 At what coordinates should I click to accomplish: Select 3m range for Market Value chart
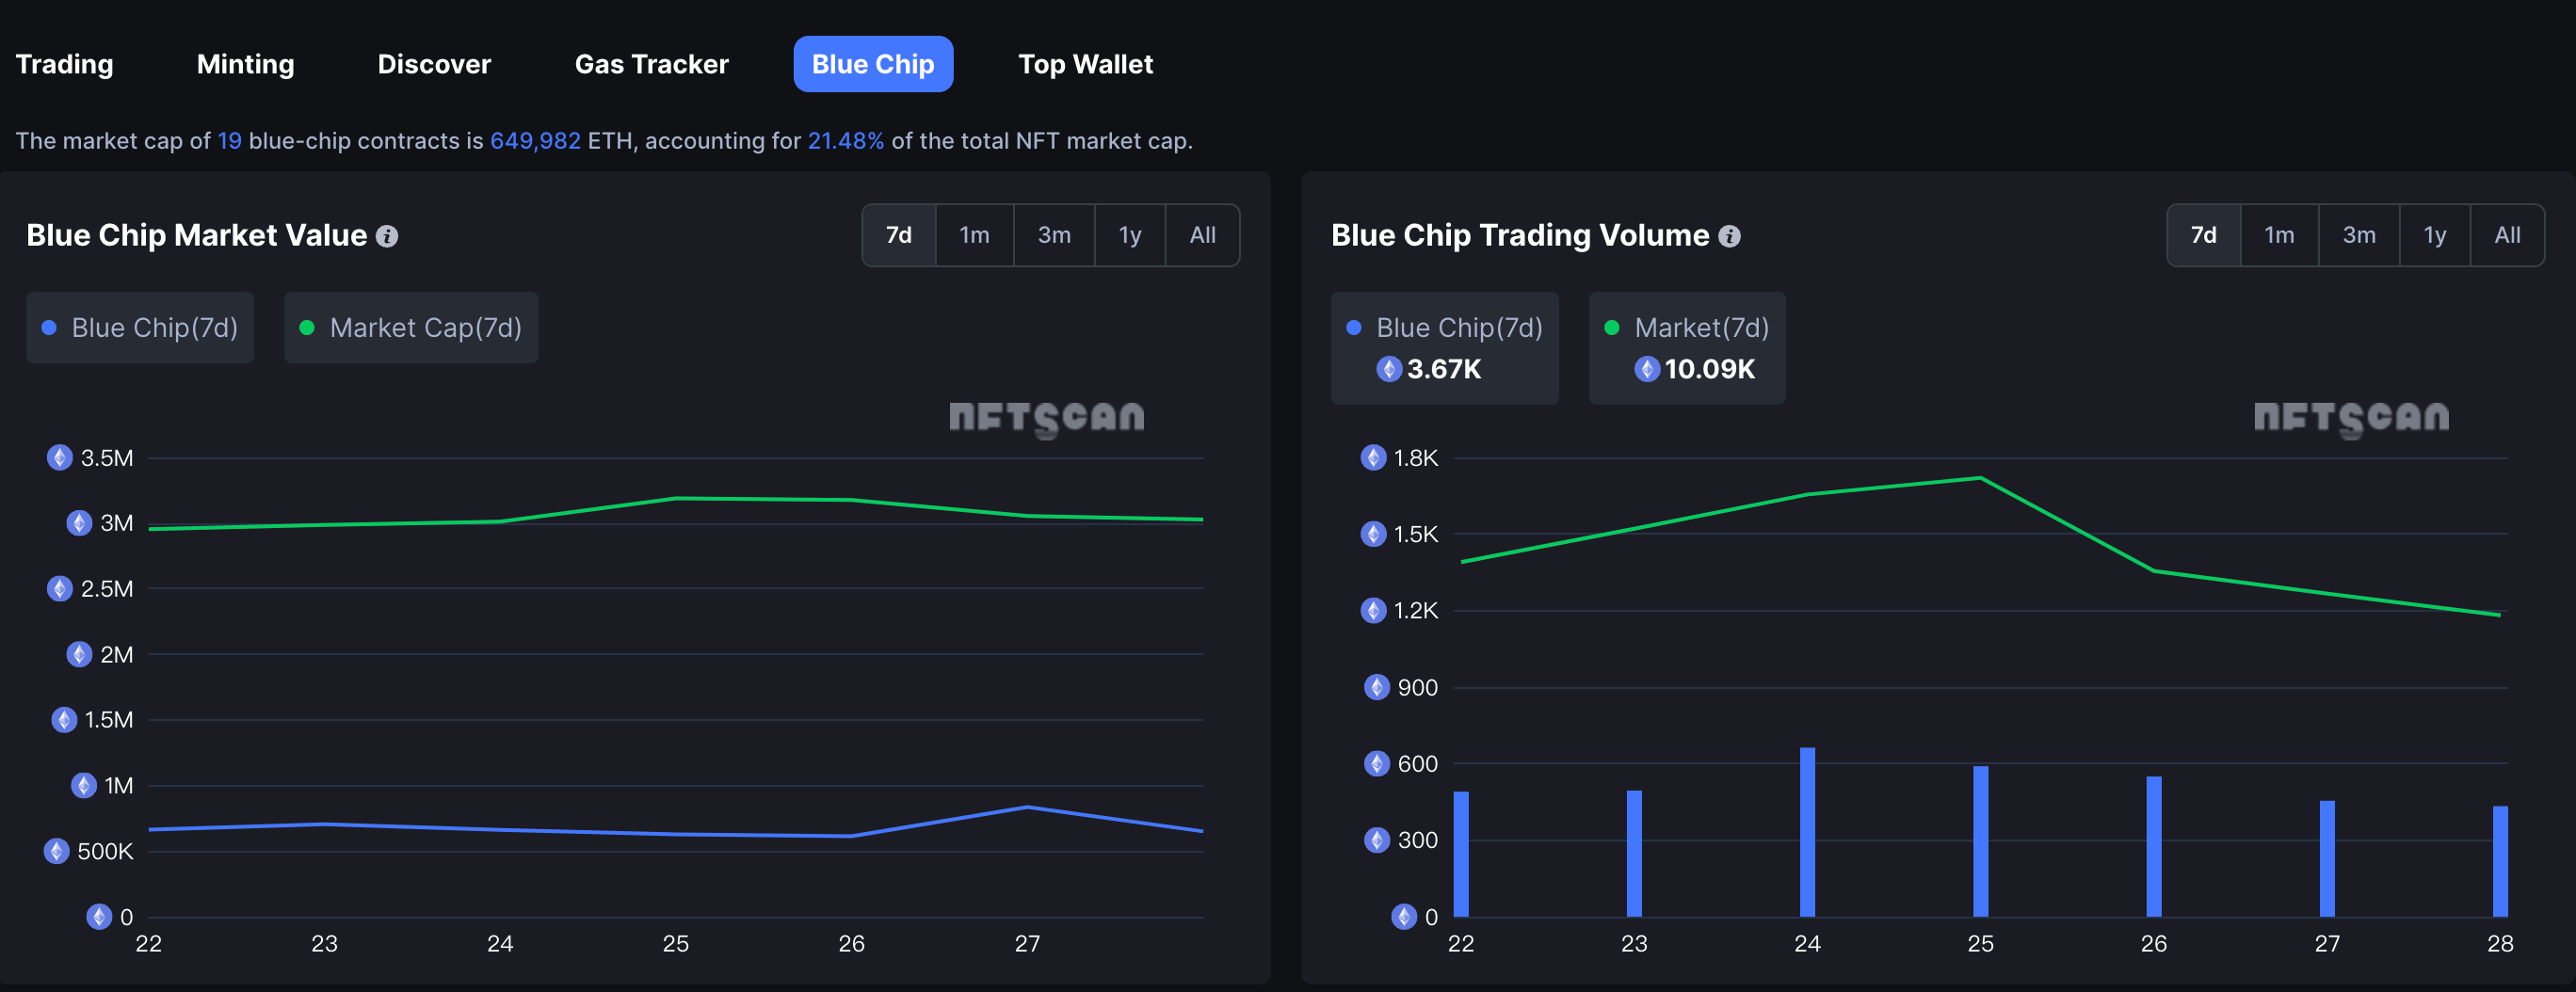1054,235
